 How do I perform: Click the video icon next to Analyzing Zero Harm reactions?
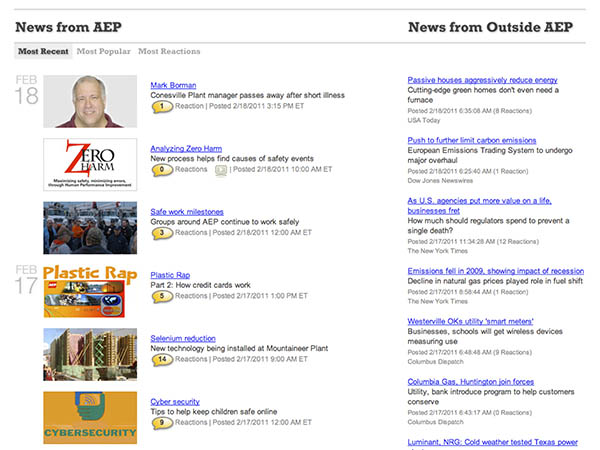(221, 170)
